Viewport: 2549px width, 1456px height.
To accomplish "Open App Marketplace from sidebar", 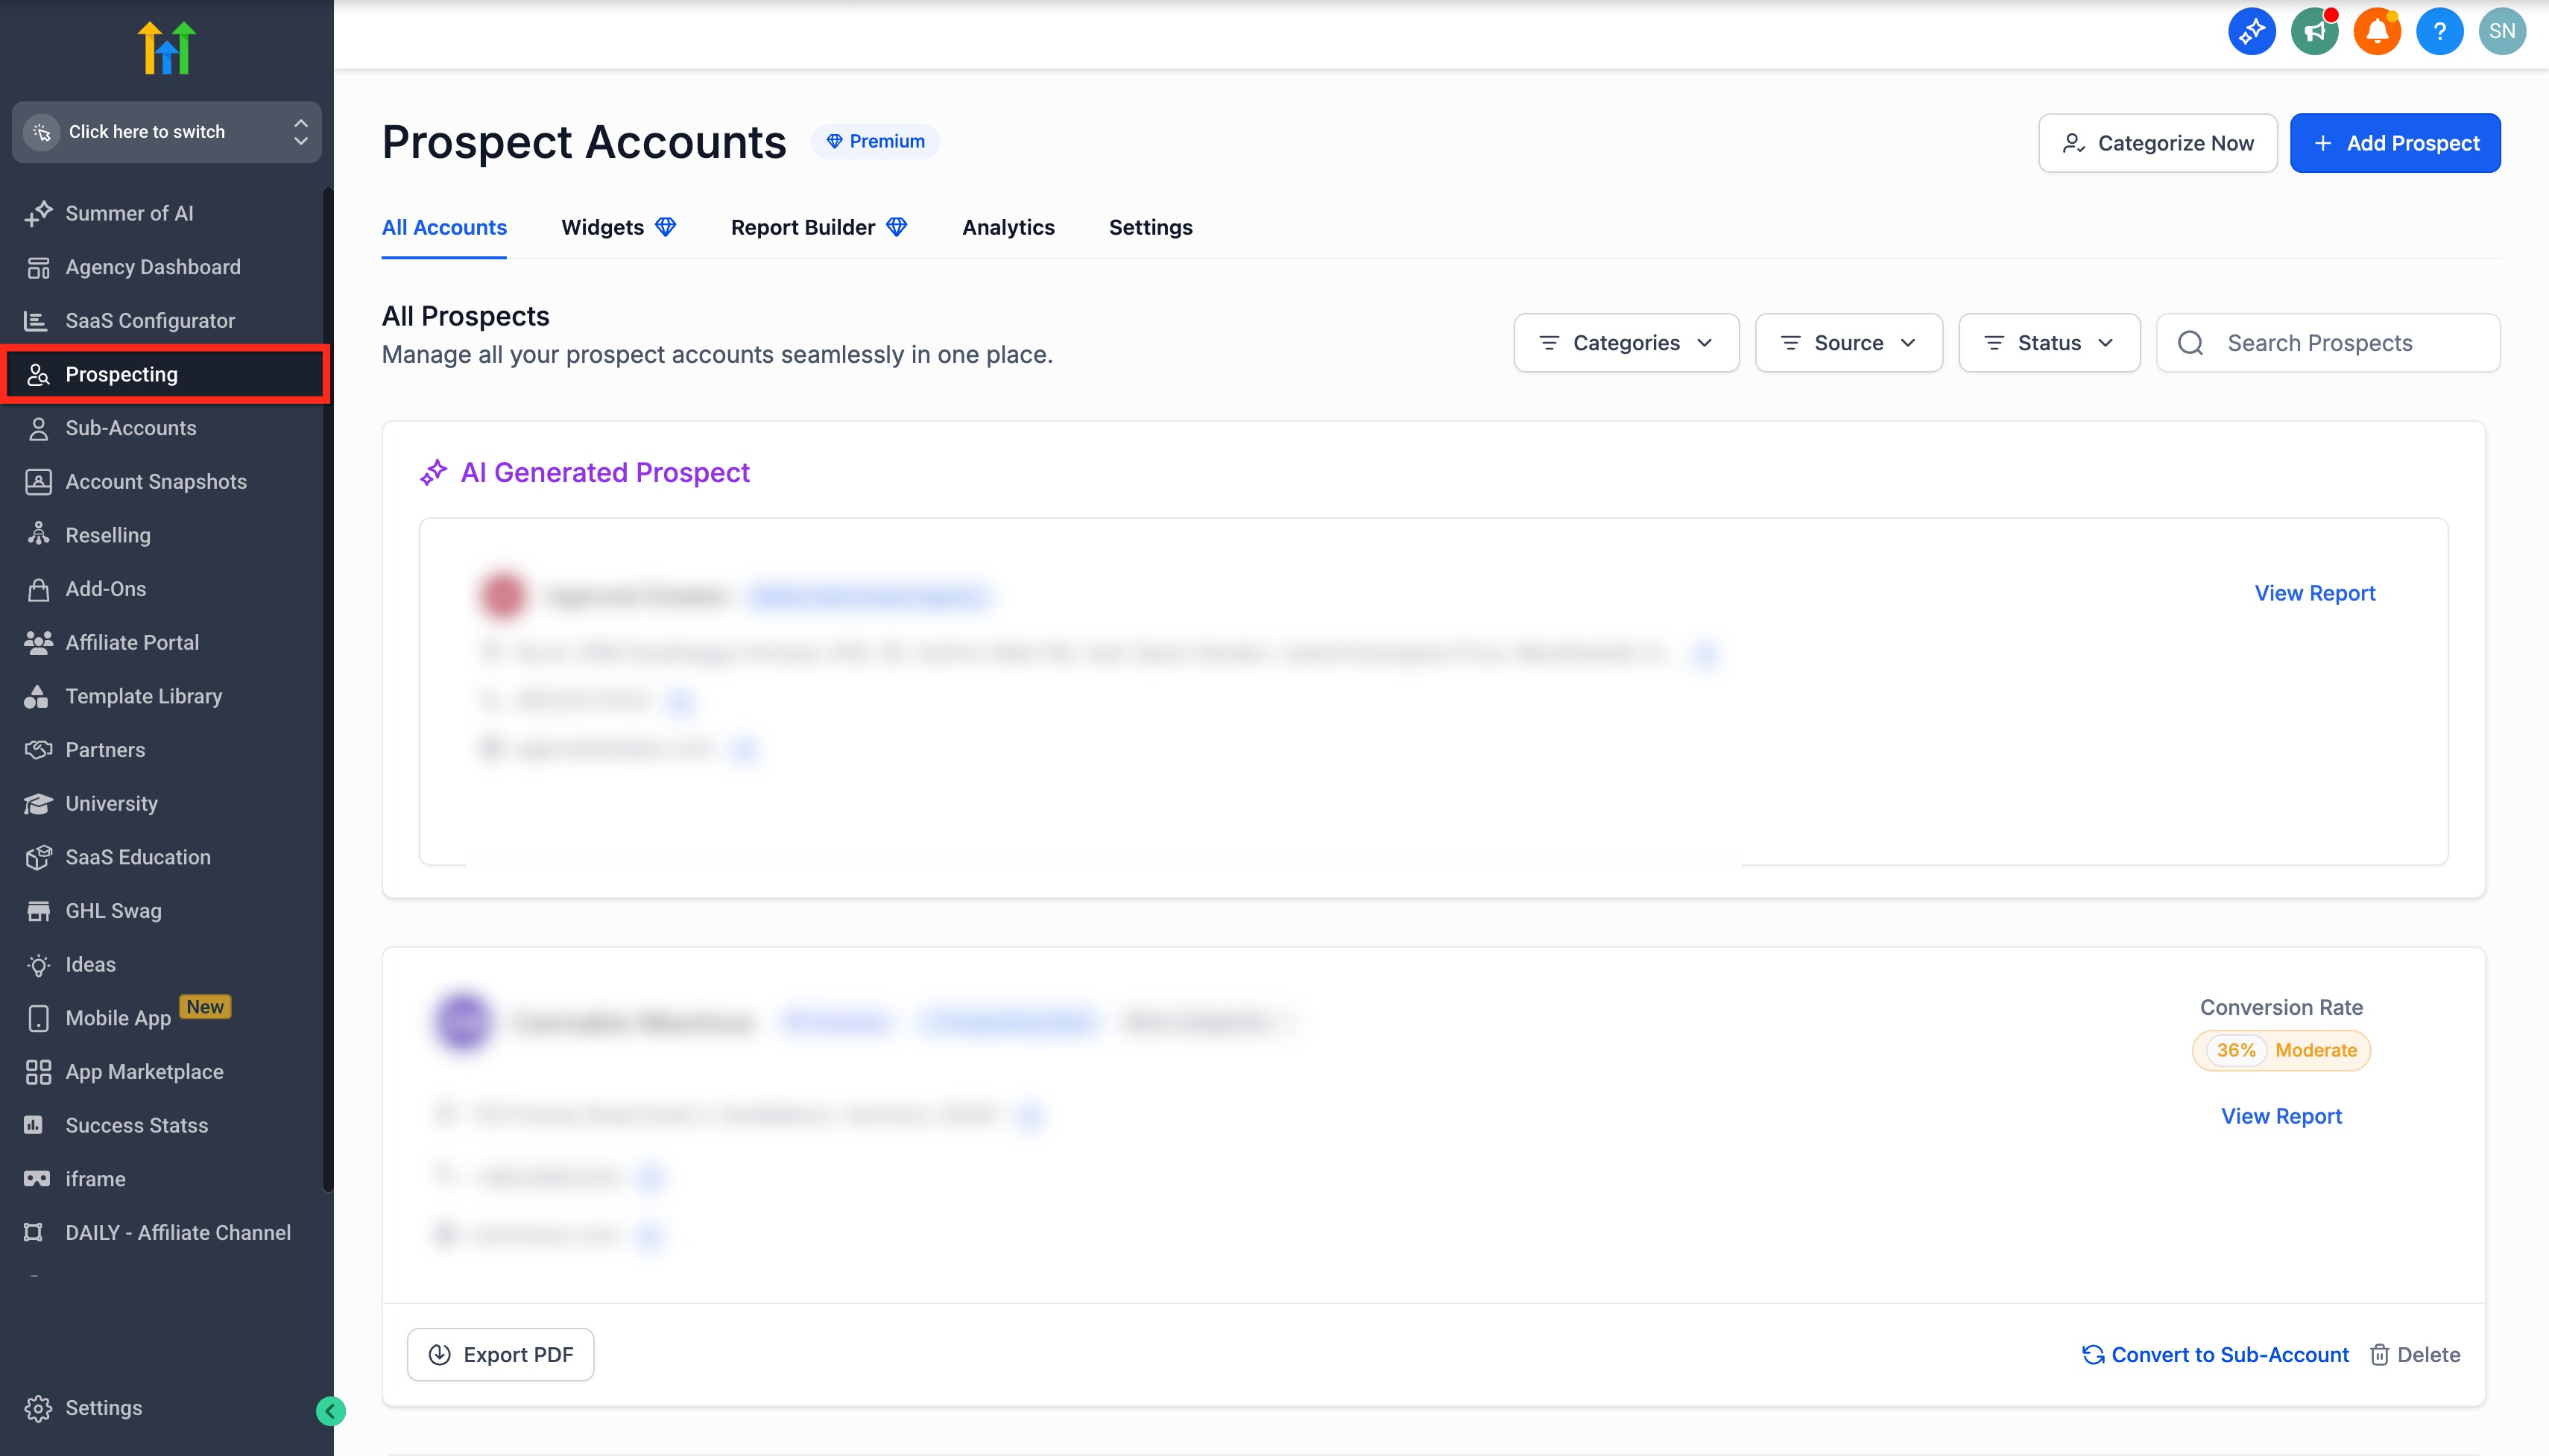I will (x=144, y=1072).
